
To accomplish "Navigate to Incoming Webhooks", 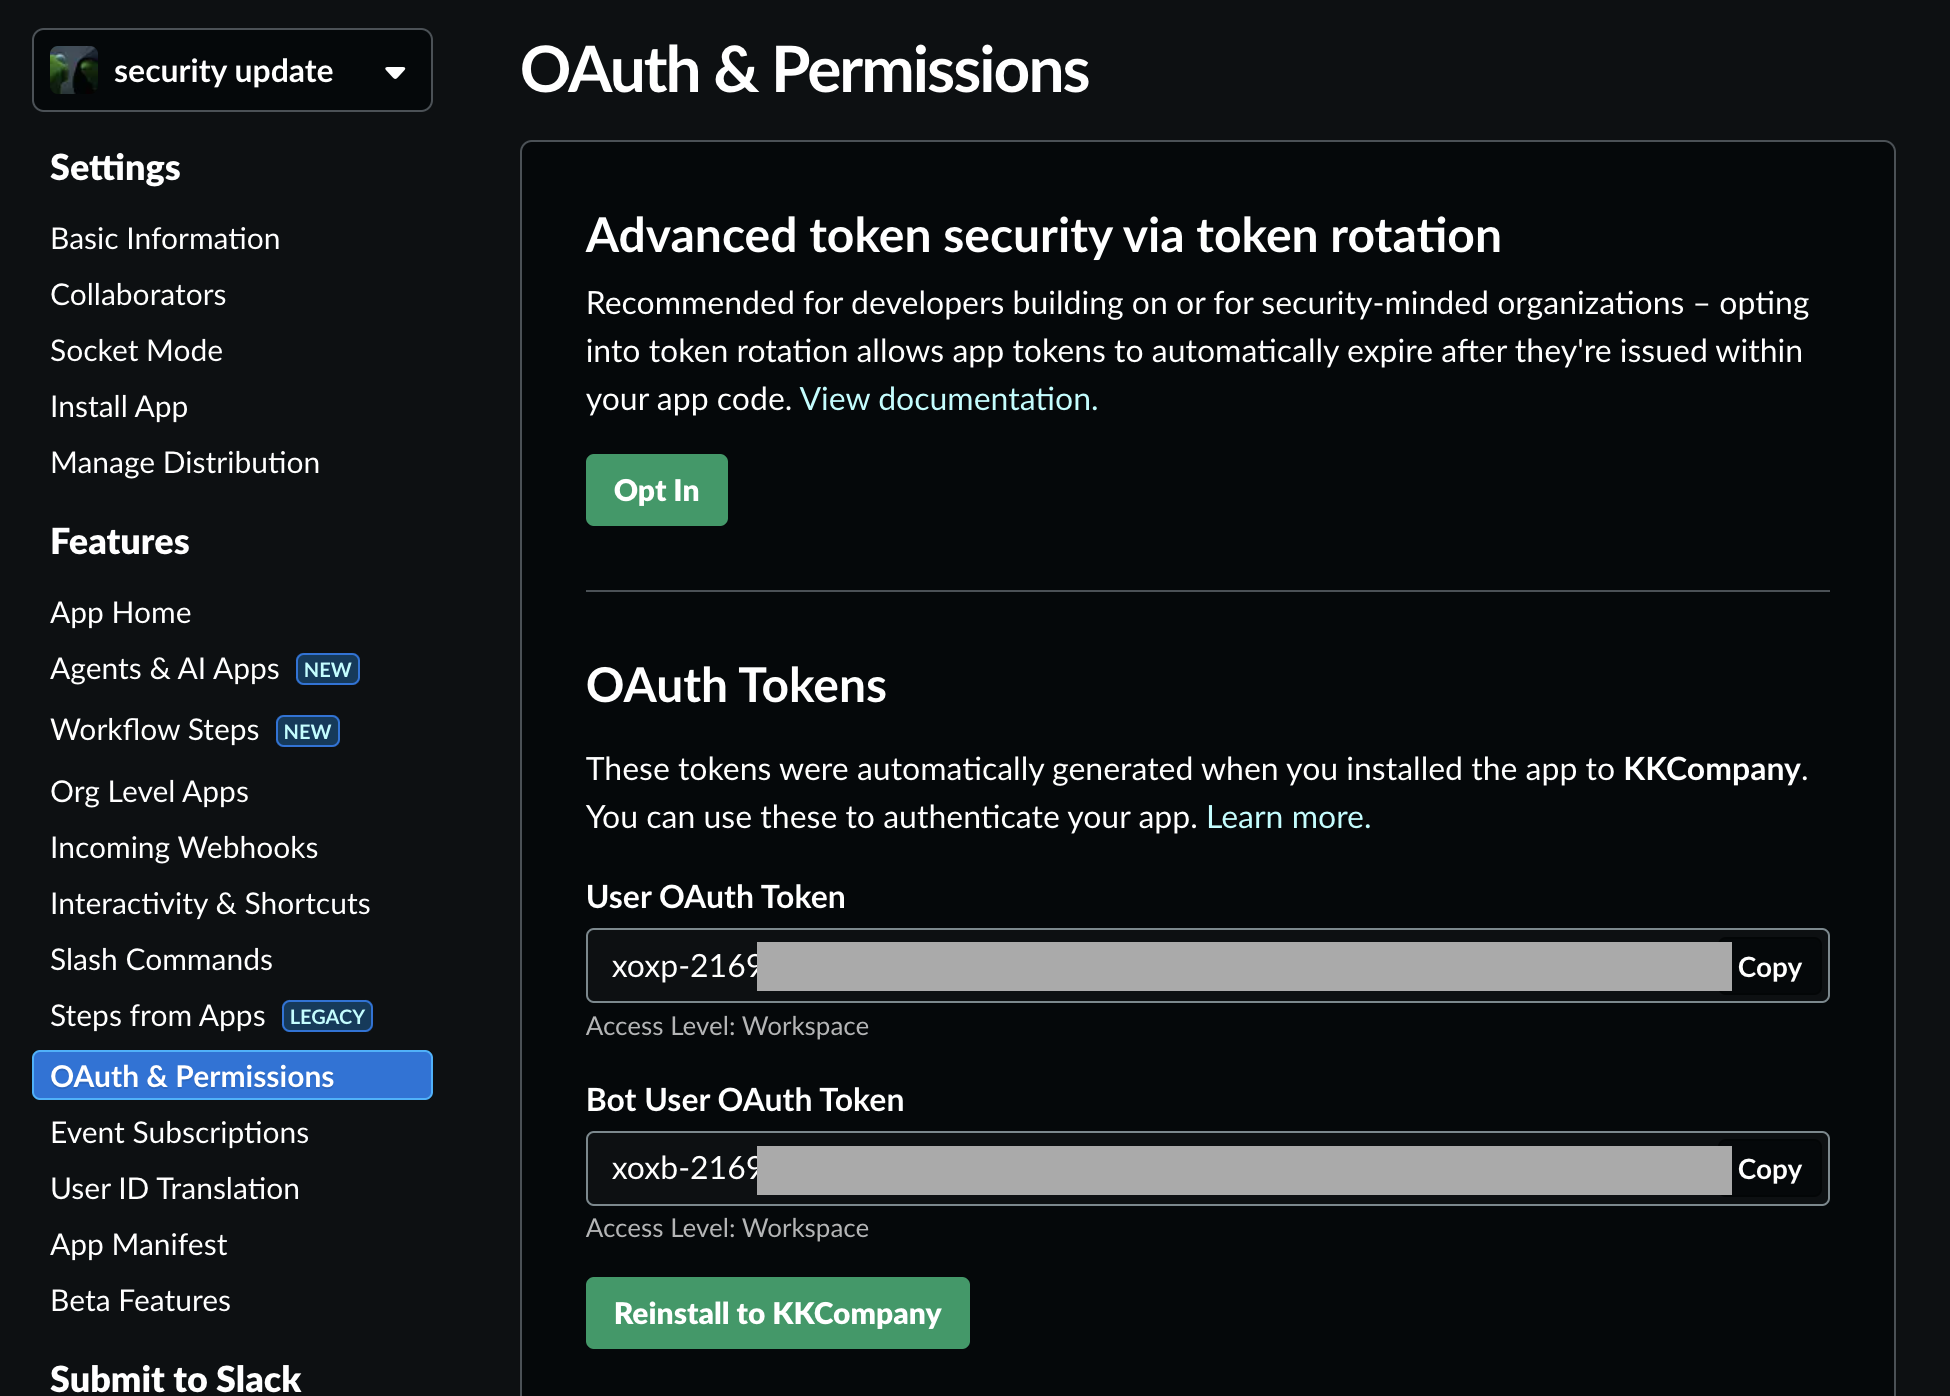I will (x=184, y=848).
